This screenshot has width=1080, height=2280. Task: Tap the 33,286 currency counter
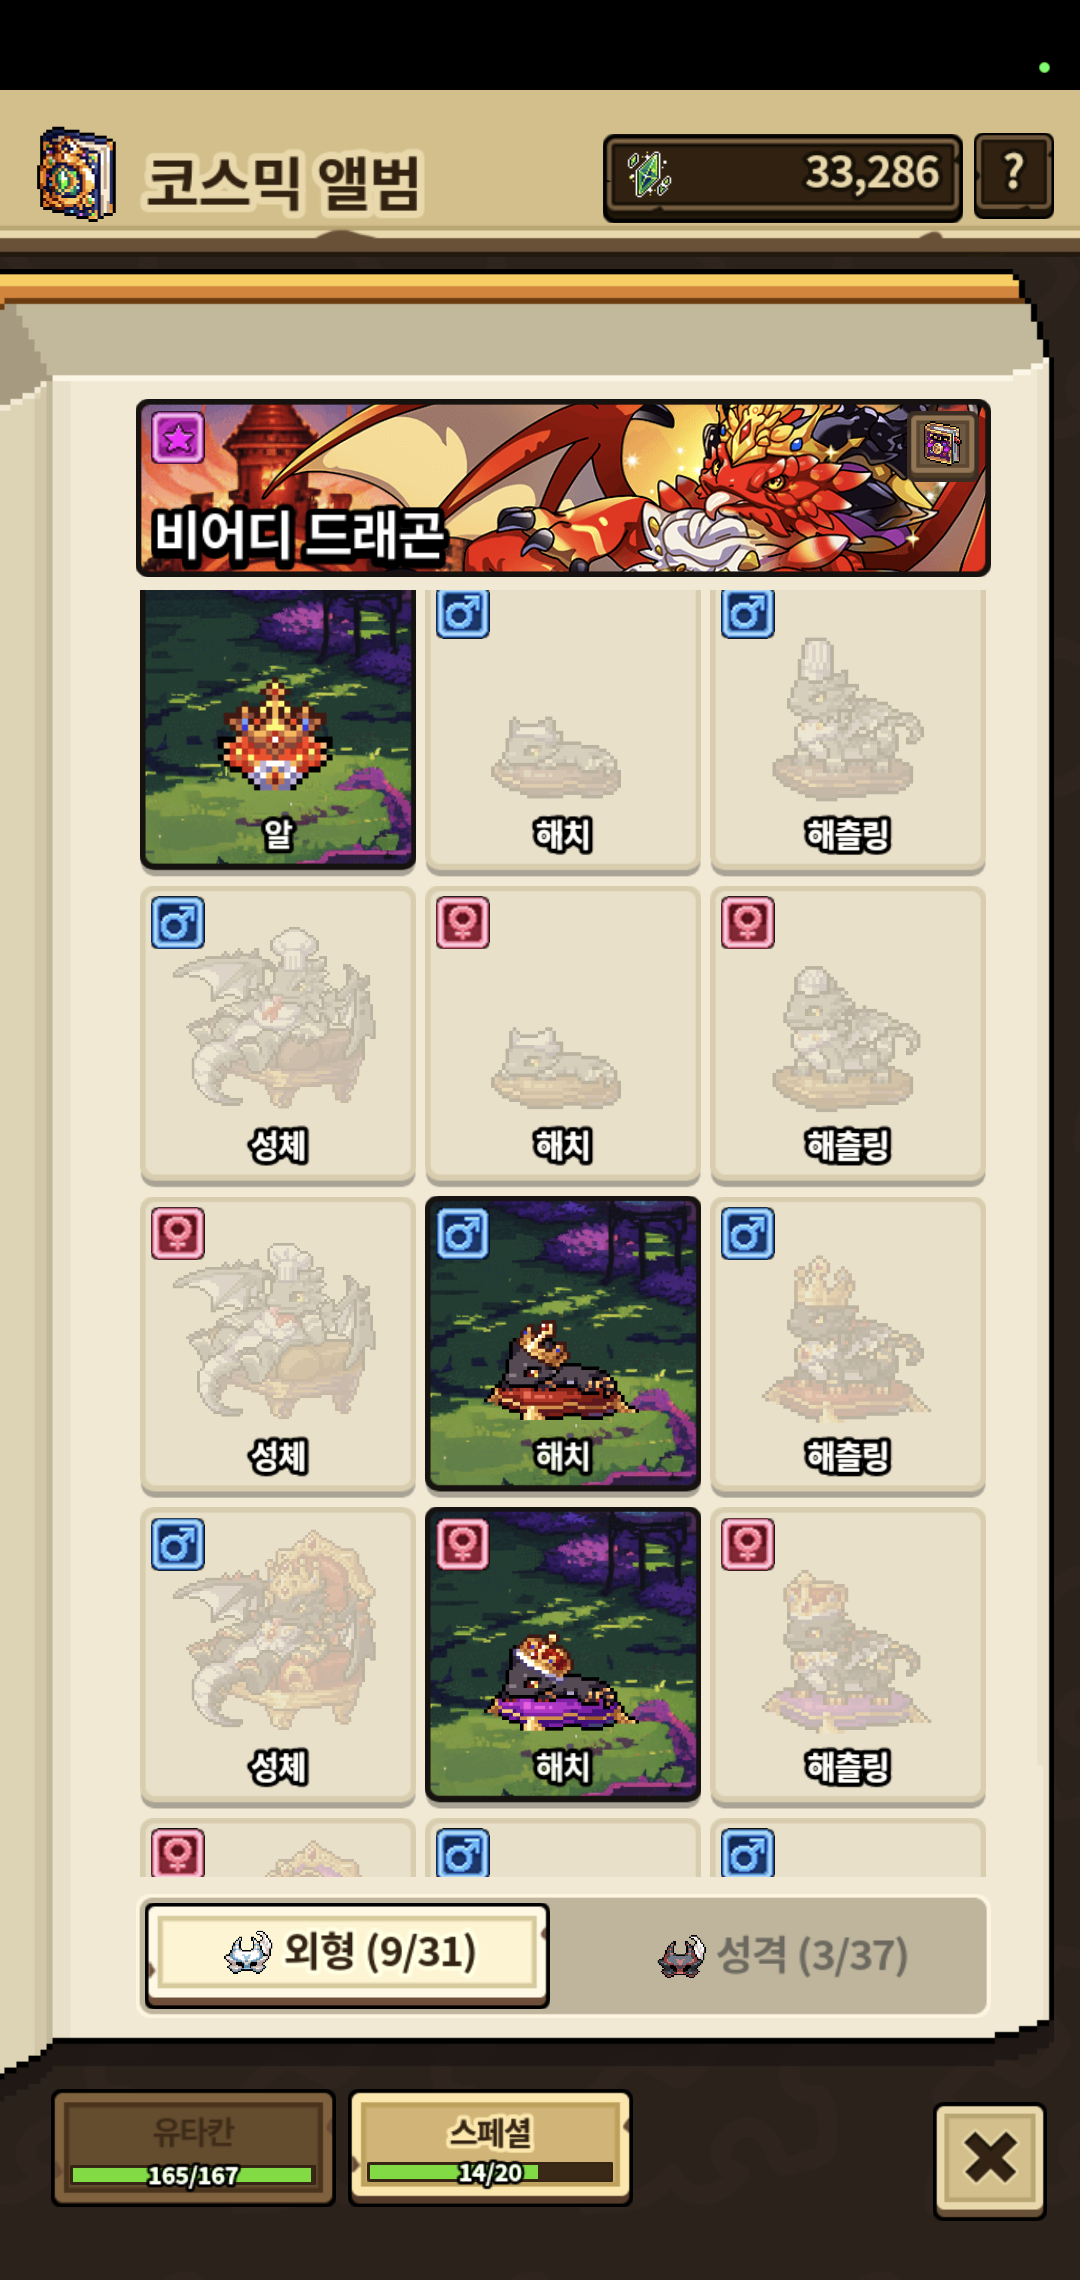(783, 176)
